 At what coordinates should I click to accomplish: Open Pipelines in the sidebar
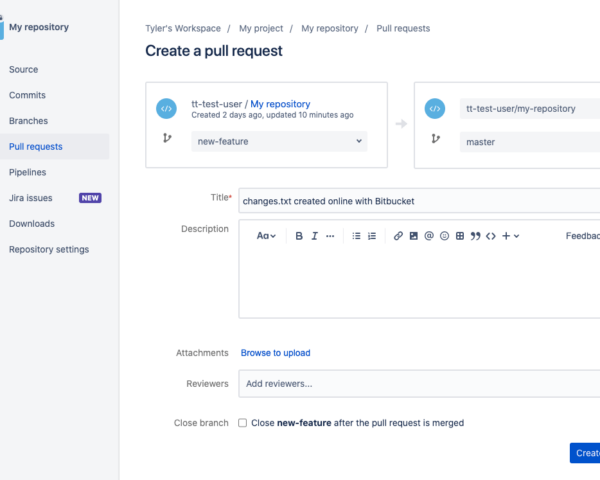(29, 172)
